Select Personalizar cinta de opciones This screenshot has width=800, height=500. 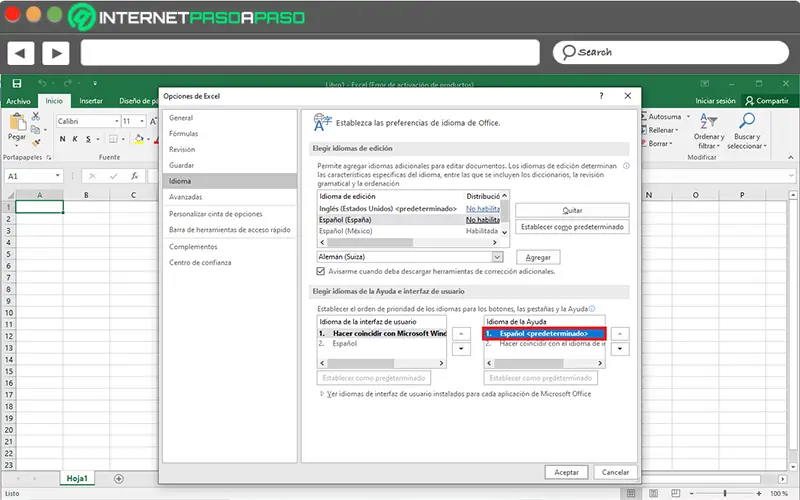coord(230,214)
